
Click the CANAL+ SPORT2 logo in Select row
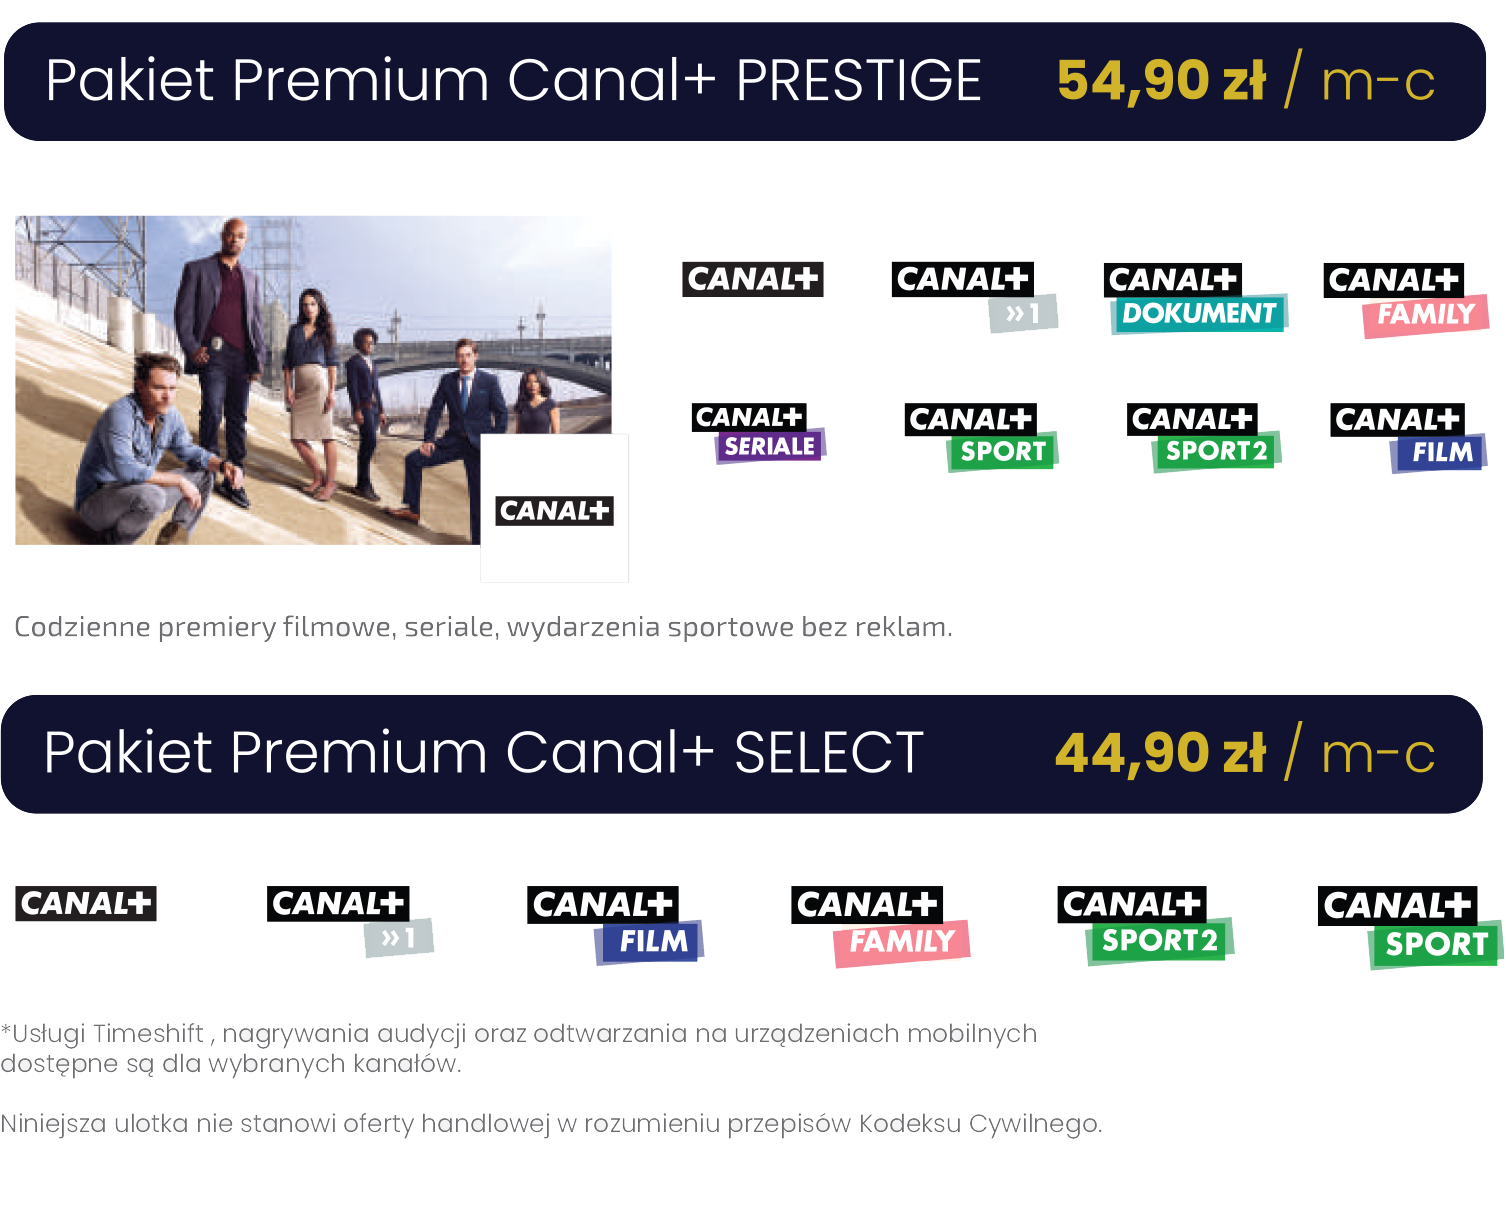point(1146,925)
